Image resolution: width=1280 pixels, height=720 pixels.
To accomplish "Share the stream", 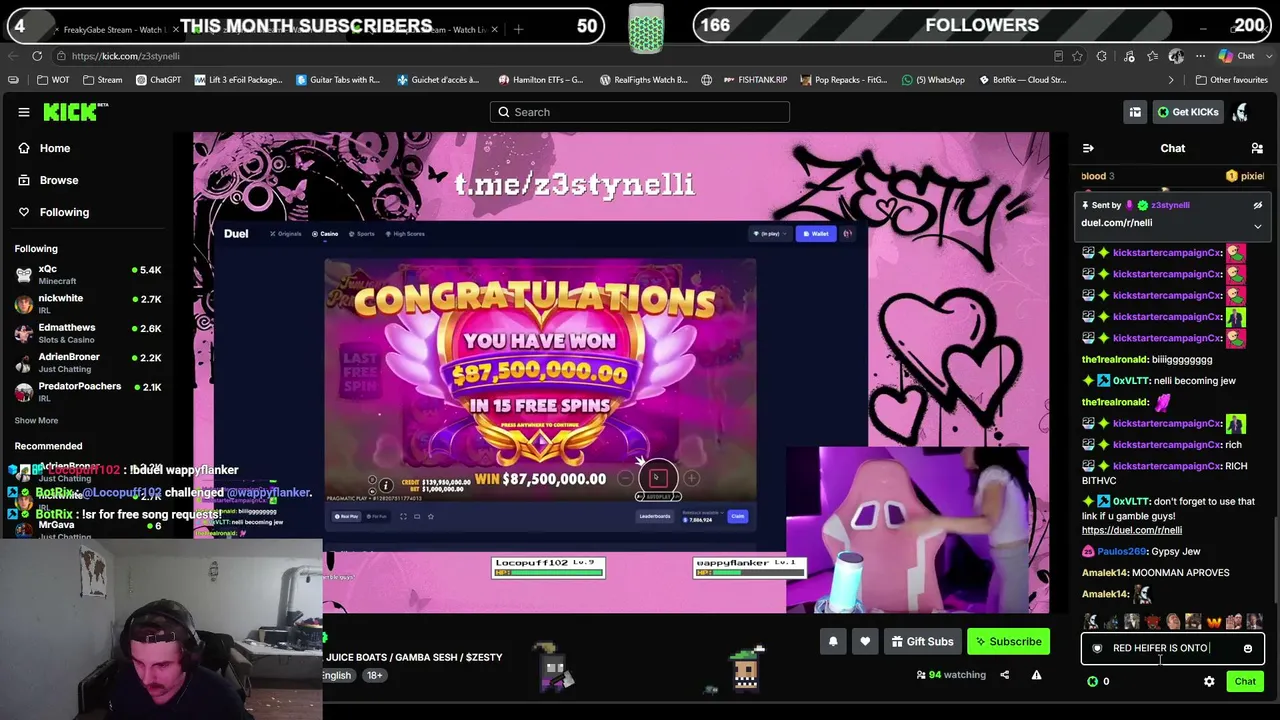I will 1004,675.
